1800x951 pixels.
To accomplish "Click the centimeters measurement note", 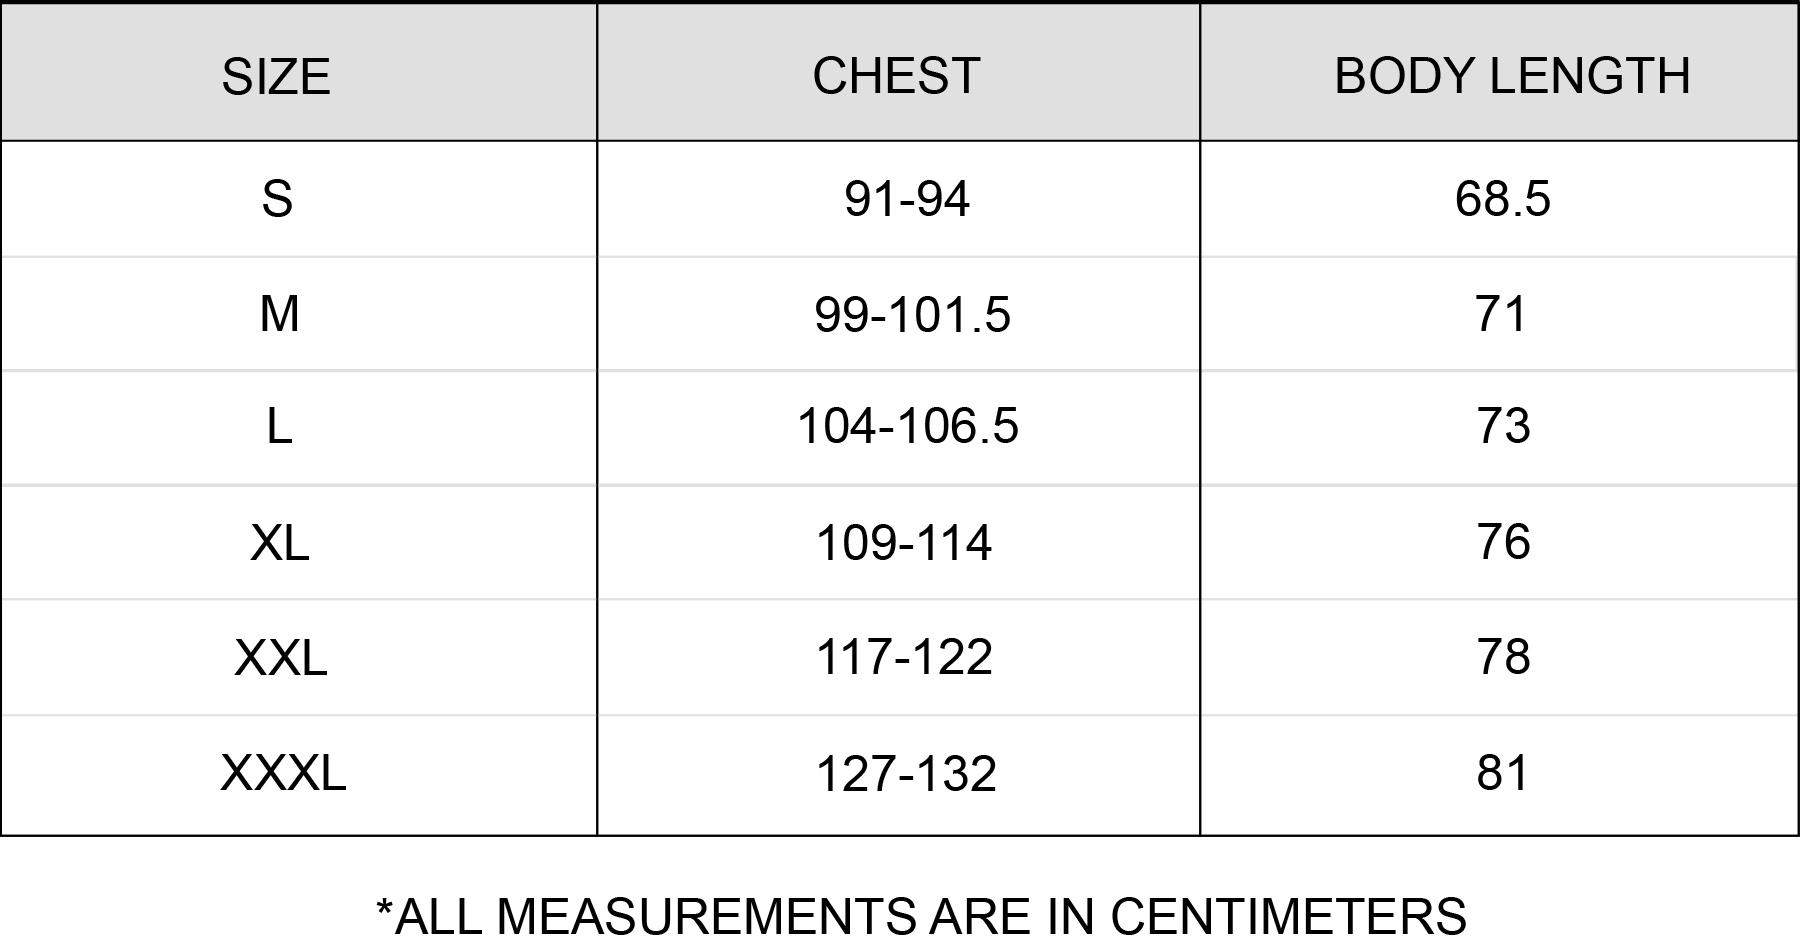I will (x=921, y=916).
